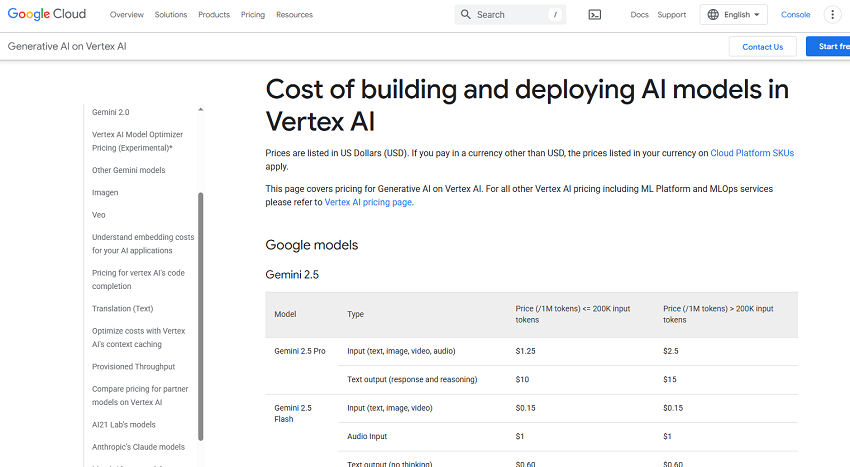The image size is (850, 467).
Task: Open the Google Cloud logo home link
Action: tap(47, 14)
